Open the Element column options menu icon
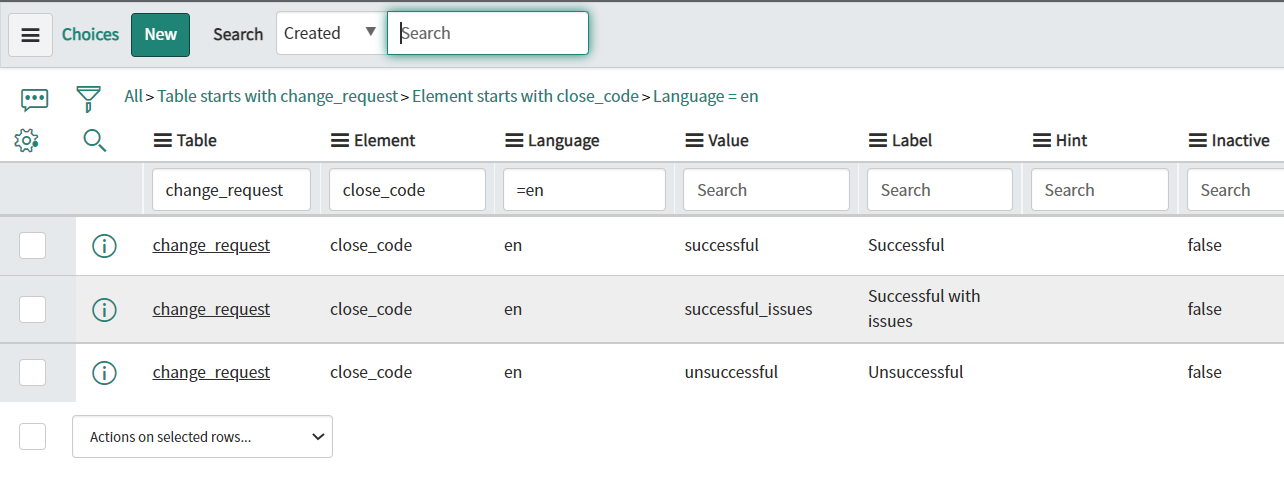The image size is (1284, 478). pos(339,141)
